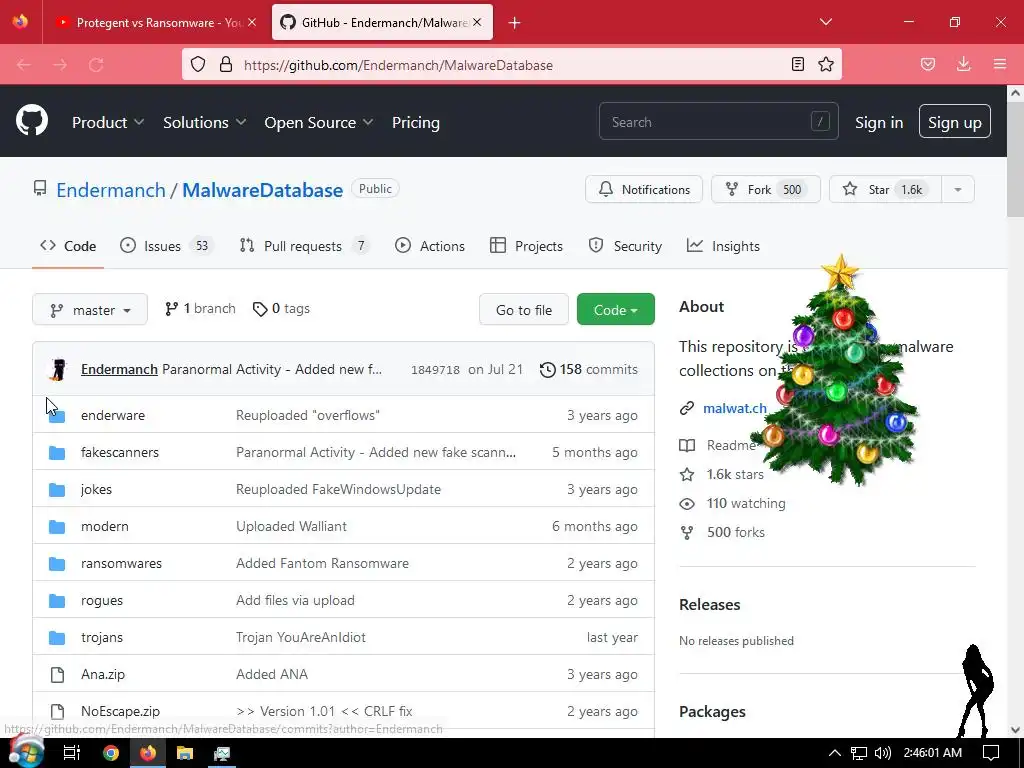Click the Endermanch avatar in commit row

click(x=58, y=369)
